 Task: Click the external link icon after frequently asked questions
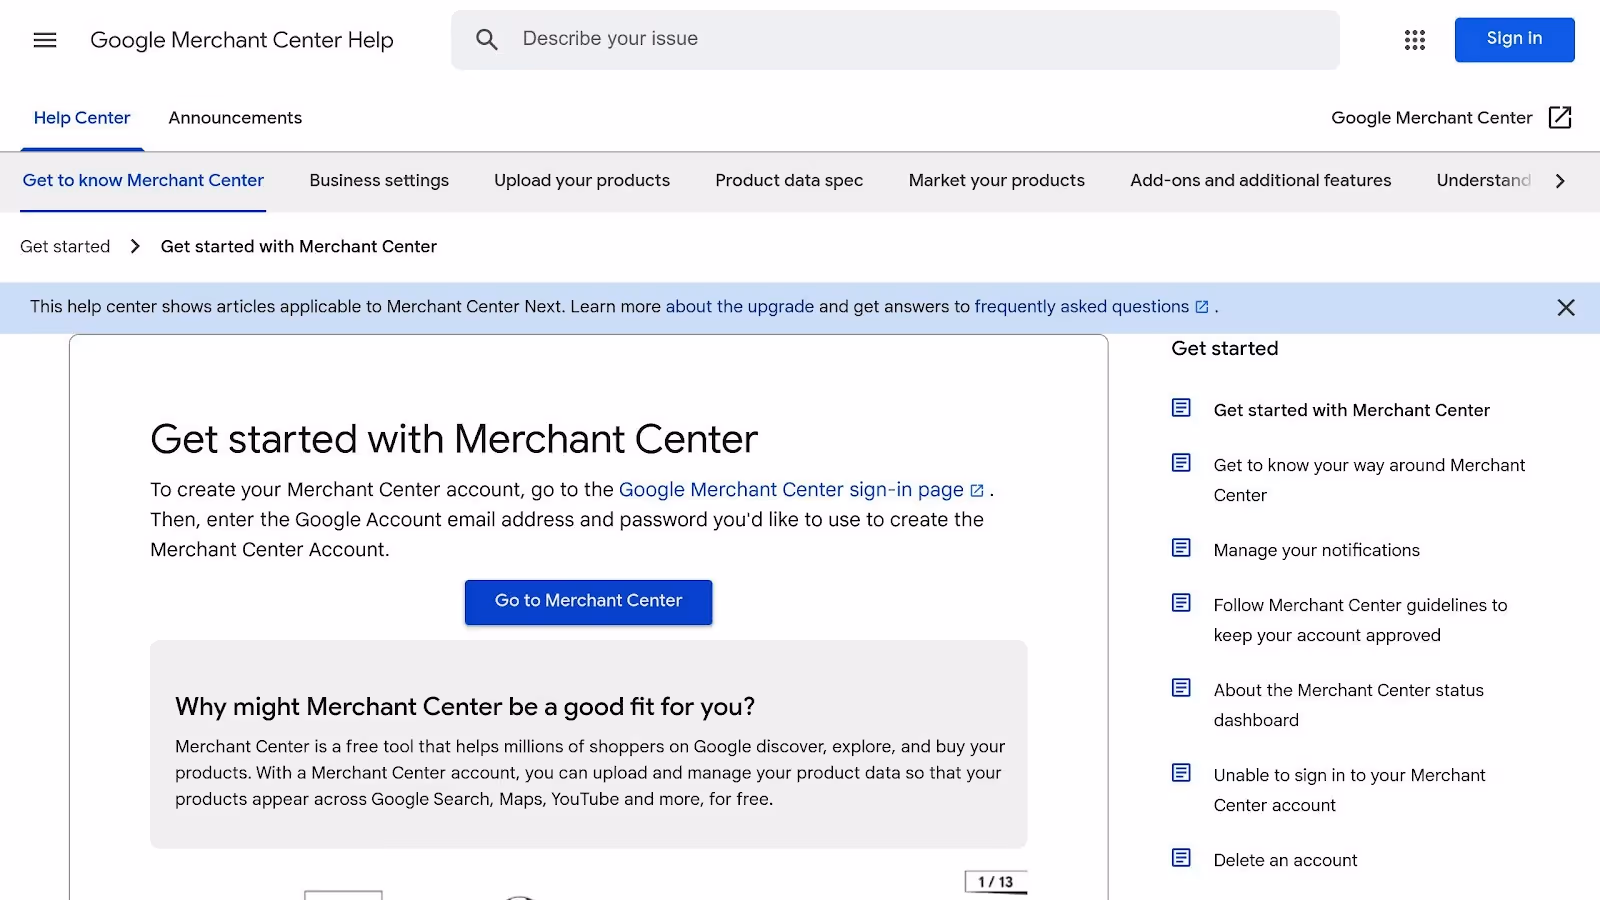coord(1202,307)
